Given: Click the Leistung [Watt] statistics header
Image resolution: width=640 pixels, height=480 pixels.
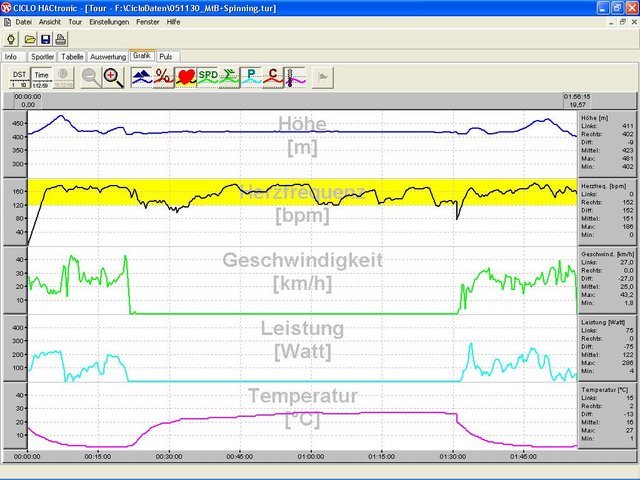Looking at the screenshot, I should [603, 322].
